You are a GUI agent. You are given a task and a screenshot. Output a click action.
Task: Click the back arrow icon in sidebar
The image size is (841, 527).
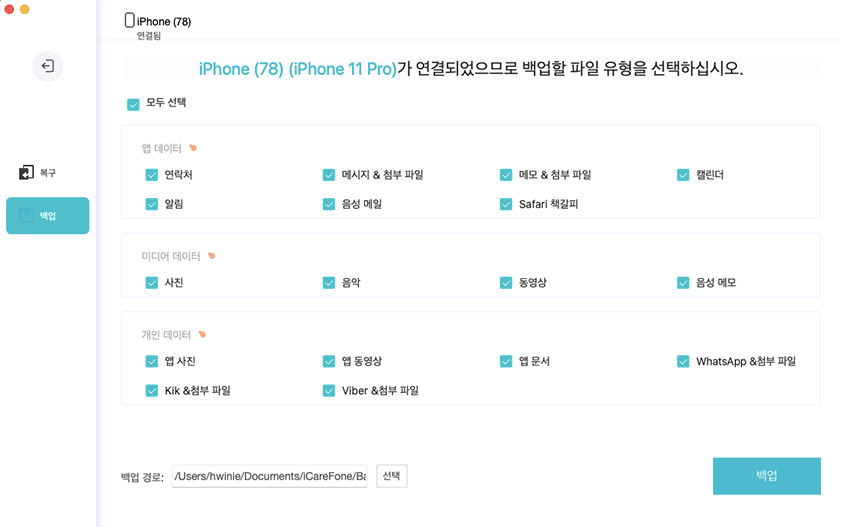click(x=47, y=66)
